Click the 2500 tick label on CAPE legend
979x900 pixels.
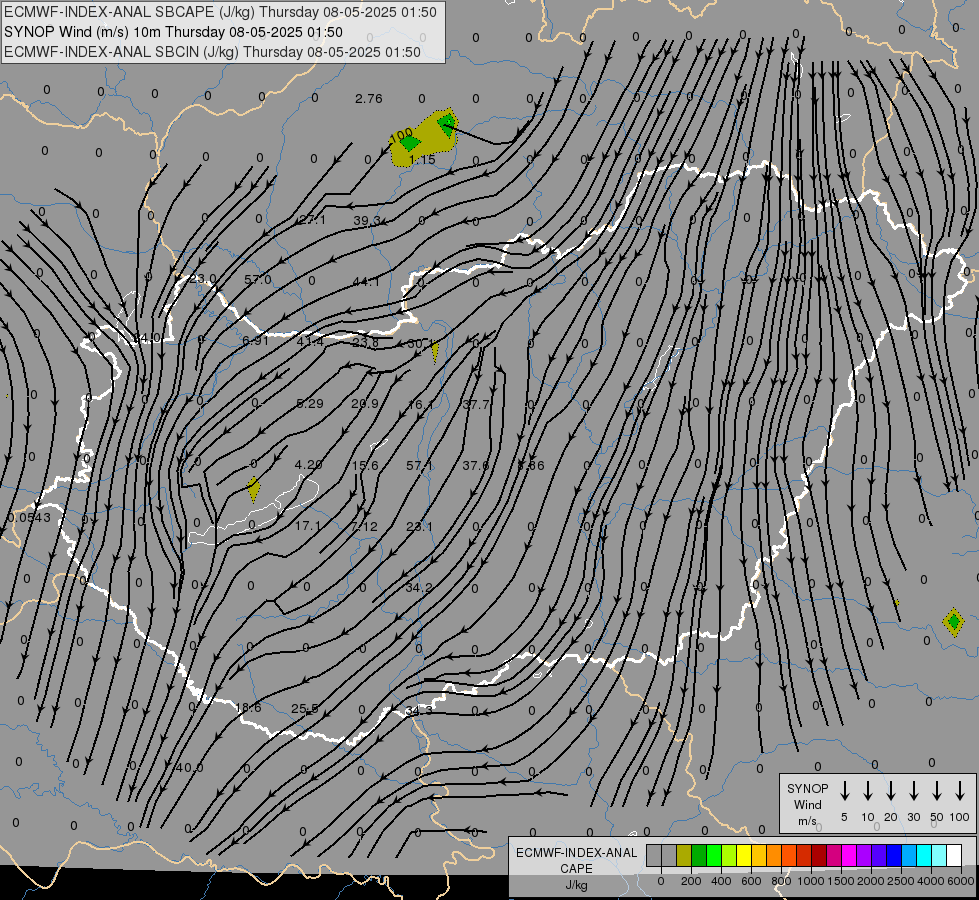900,881
